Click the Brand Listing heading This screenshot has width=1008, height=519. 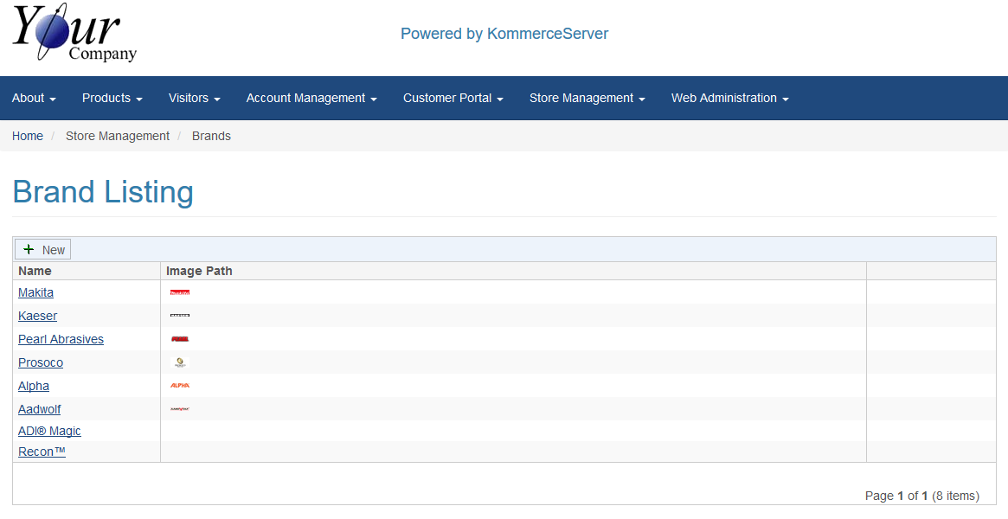pos(103,192)
